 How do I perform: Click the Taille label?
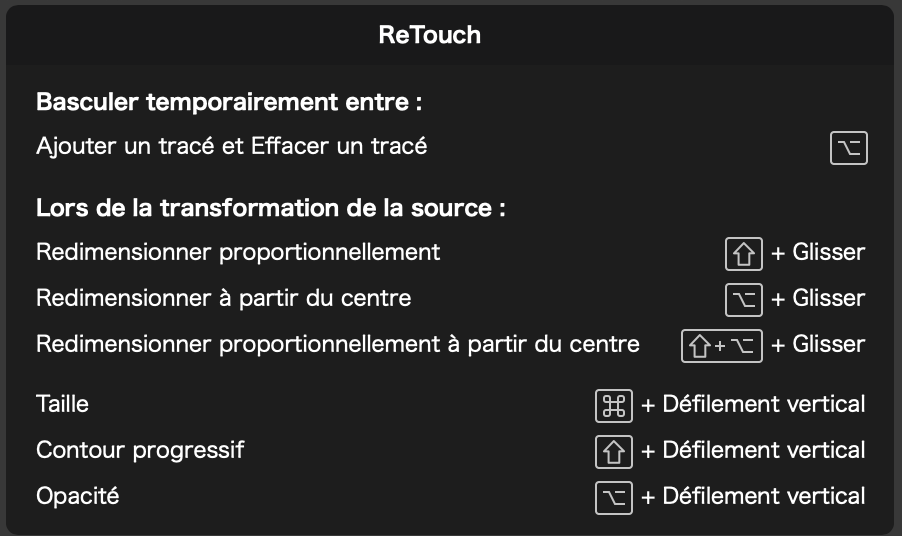pos(62,404)
